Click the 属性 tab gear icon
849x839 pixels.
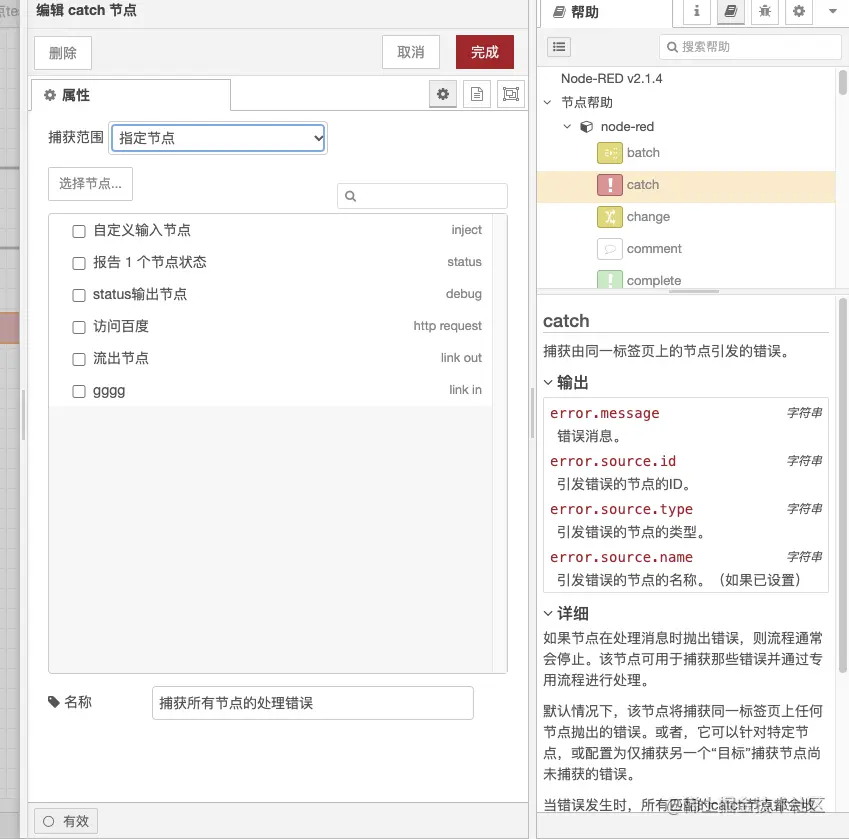pos(50,95)
